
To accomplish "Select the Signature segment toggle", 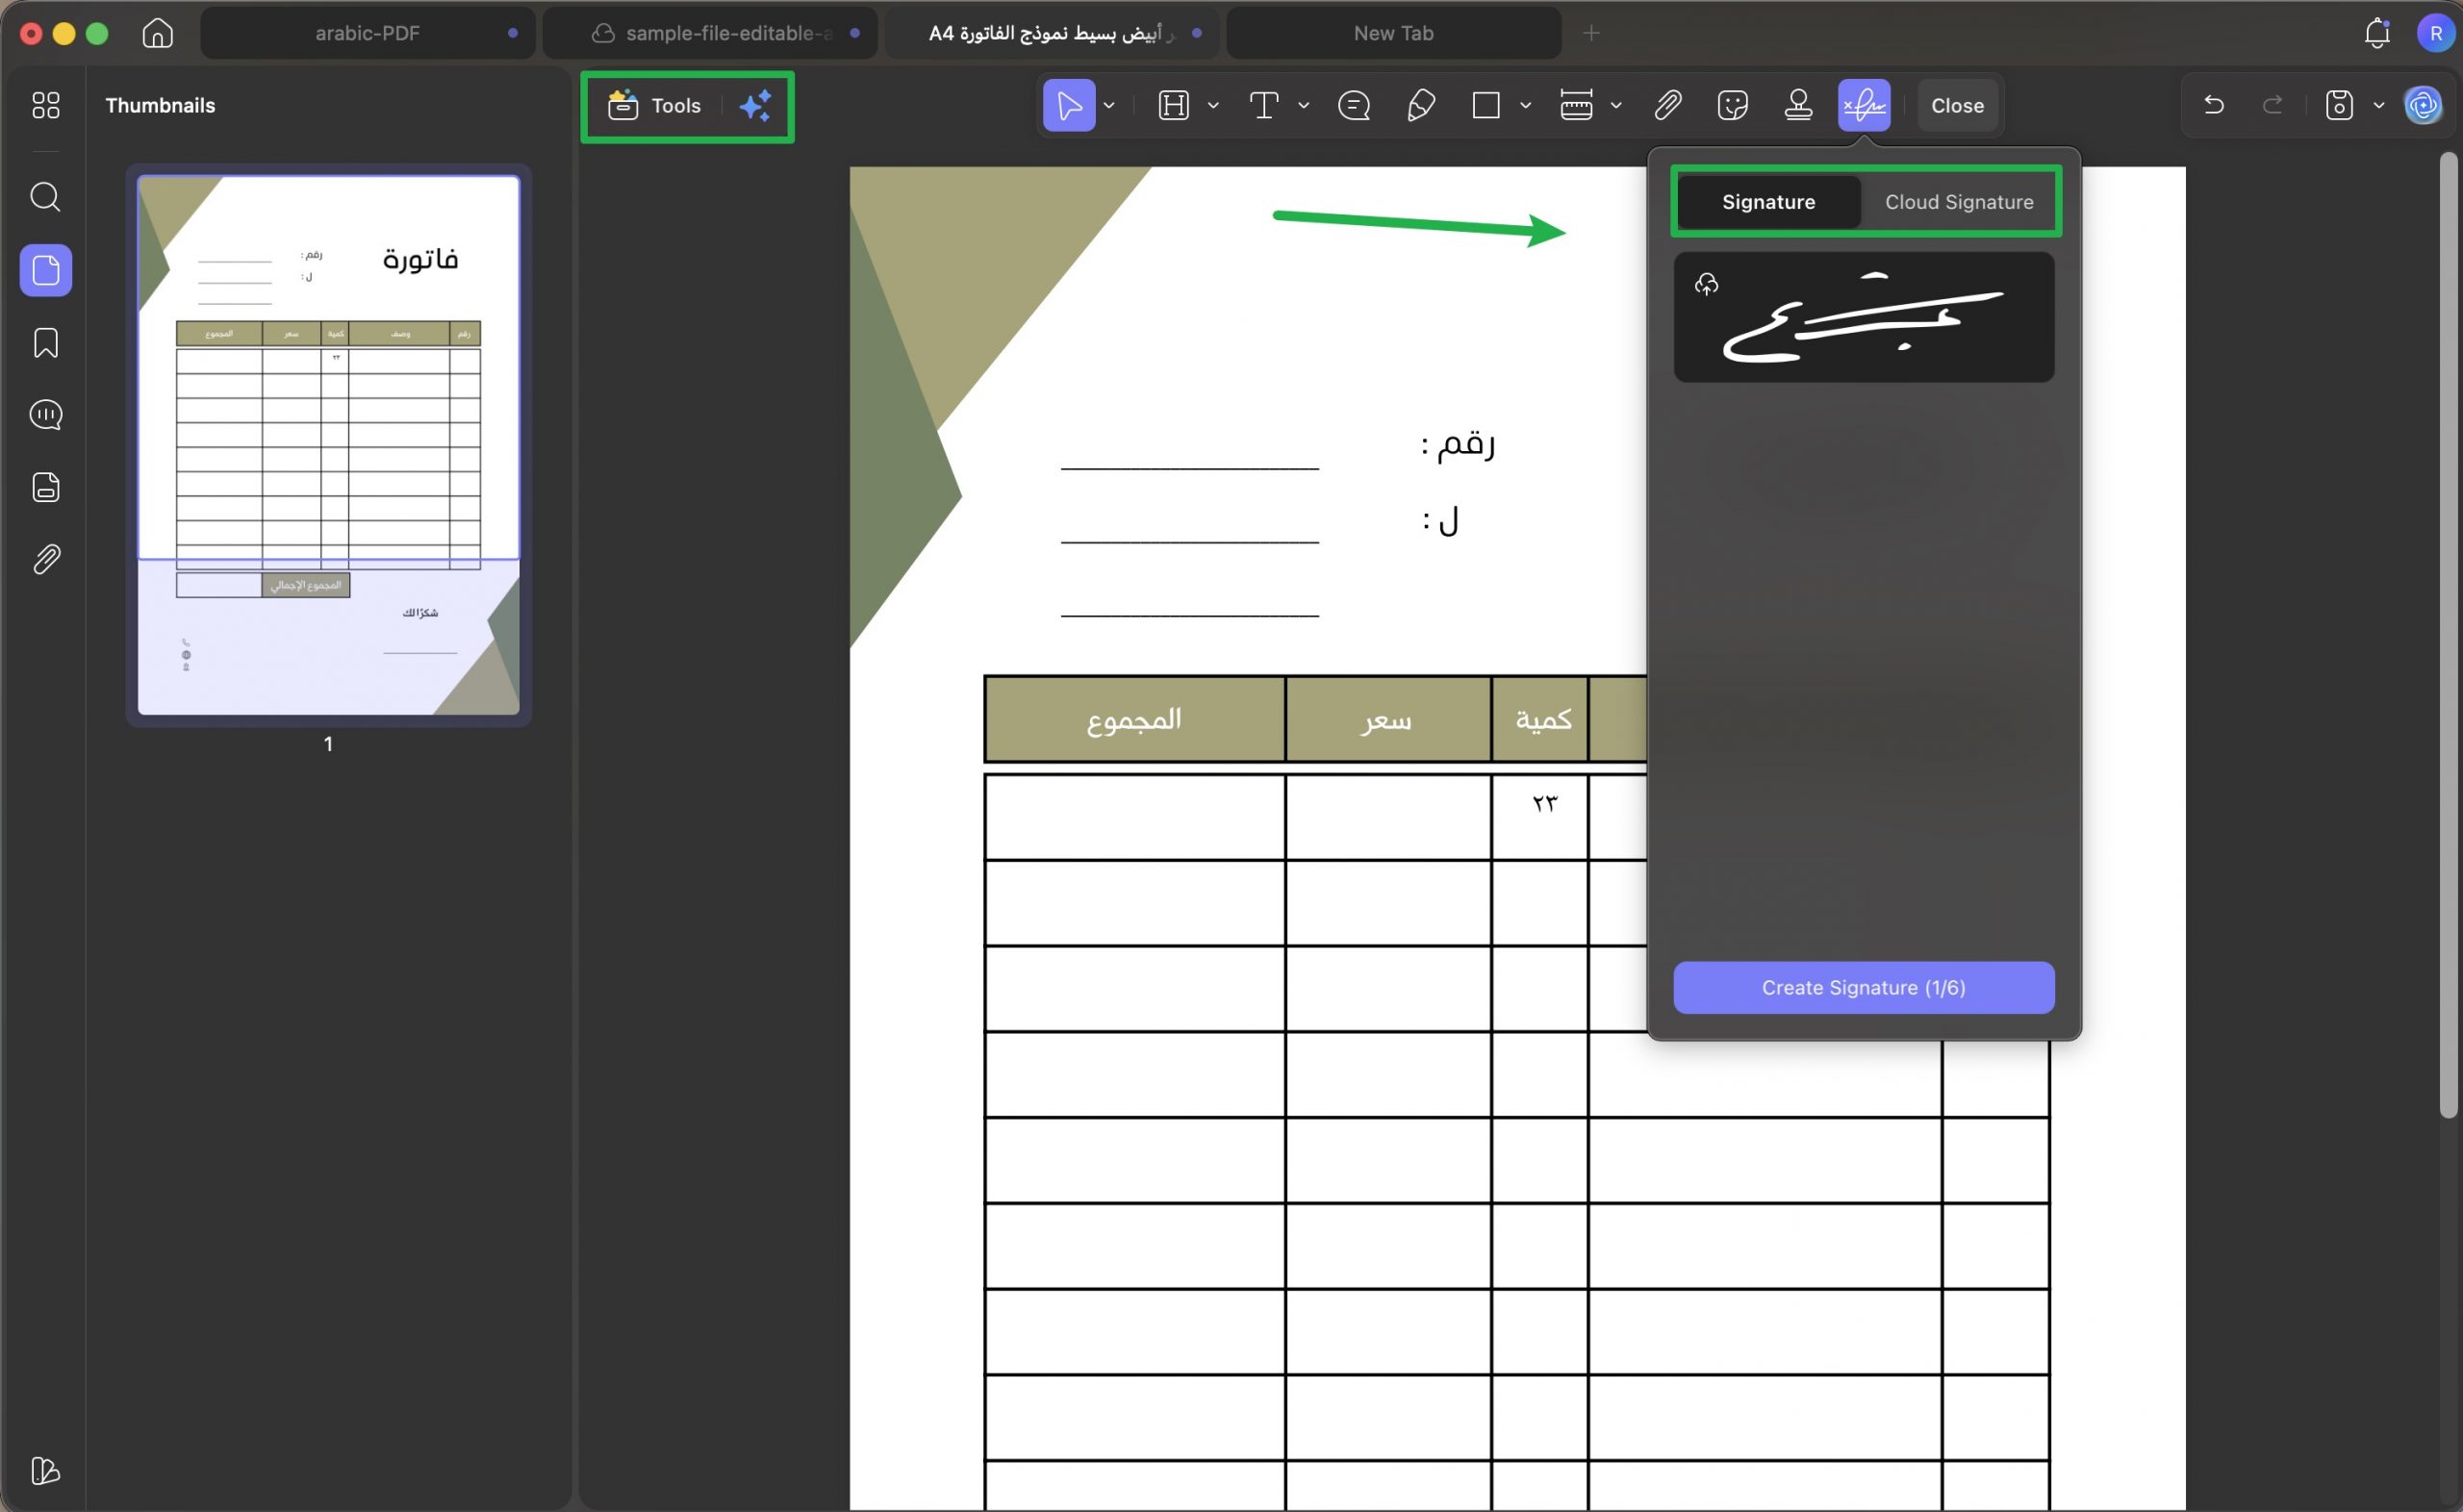I will coord(1768,202).
